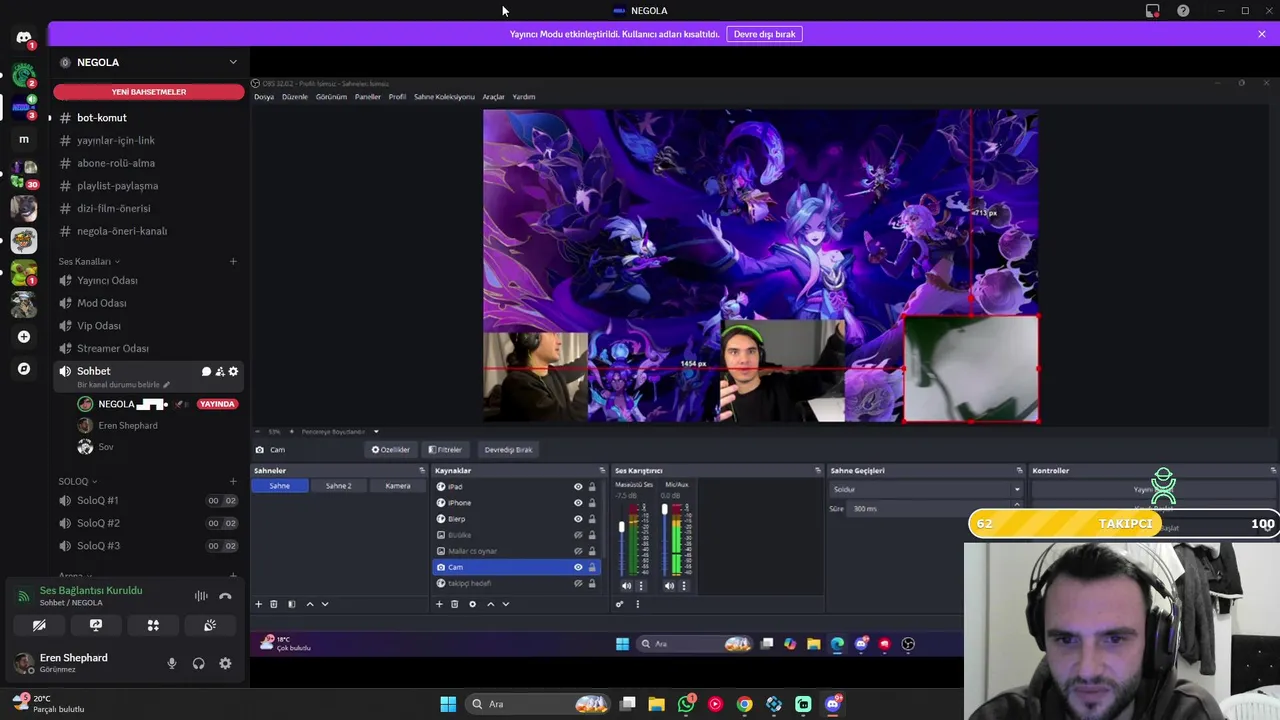The height and width of the screenshot is (720, 1280).
Task: Click the Windows Start button on taskbar
Action: click(448, 704)
